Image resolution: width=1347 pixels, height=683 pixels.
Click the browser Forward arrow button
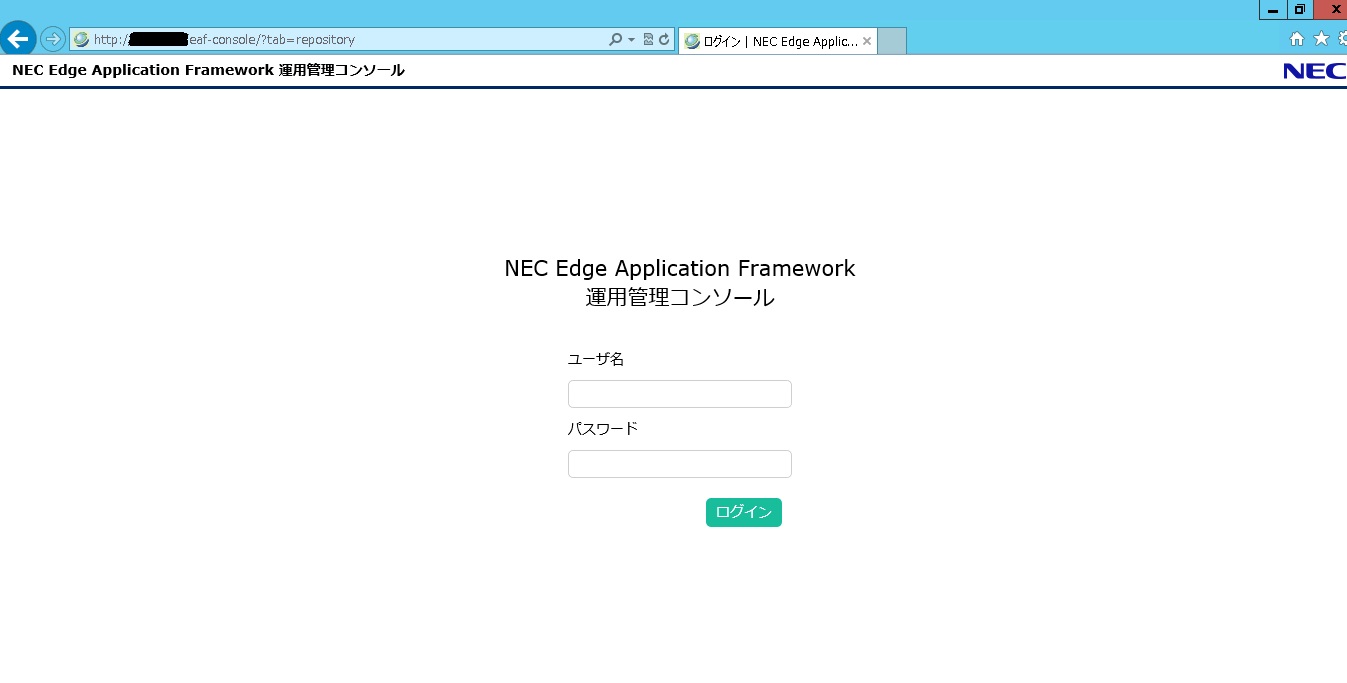coord(52,40)
